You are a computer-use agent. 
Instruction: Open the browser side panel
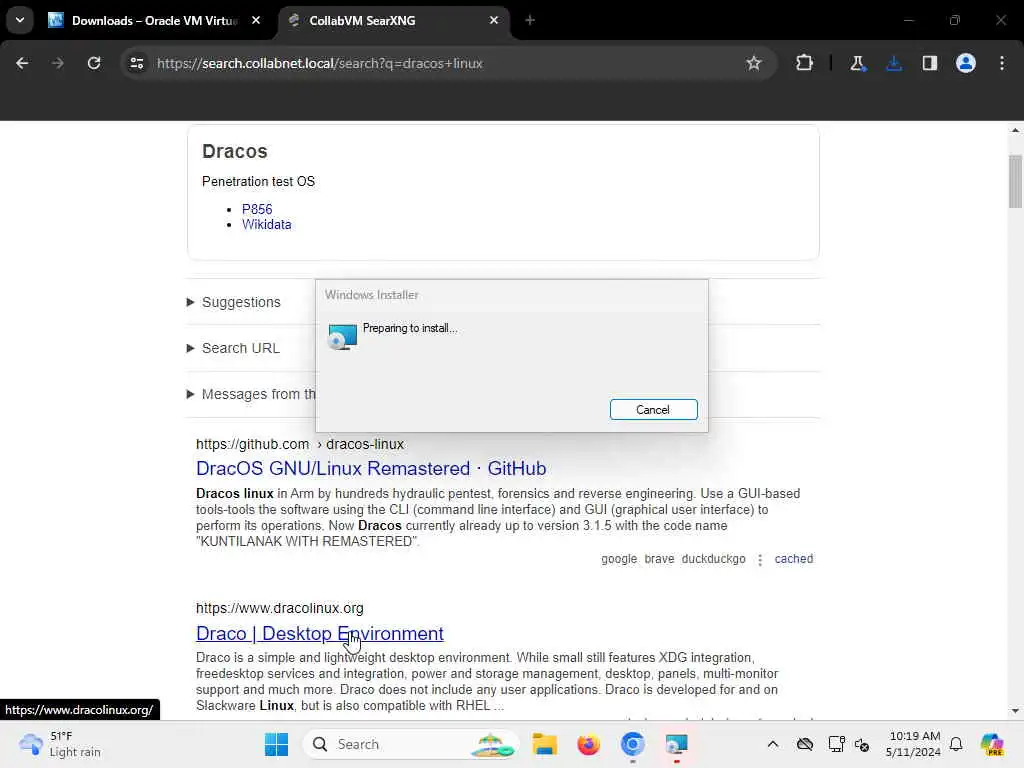(929, 63)
